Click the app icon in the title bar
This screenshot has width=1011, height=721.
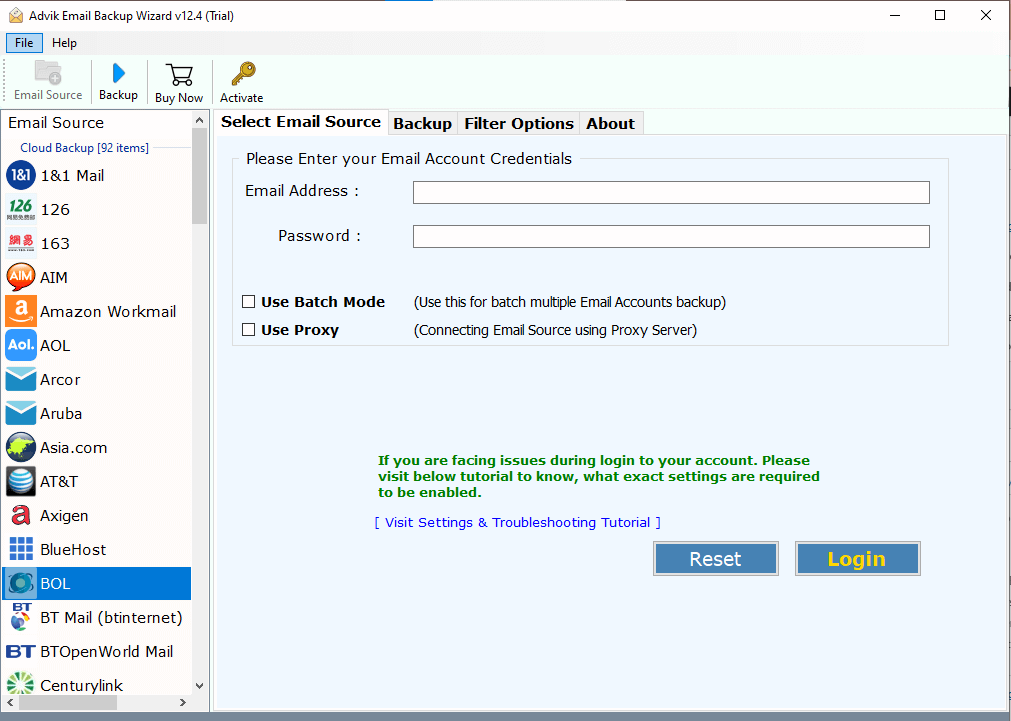coord(15,15)
